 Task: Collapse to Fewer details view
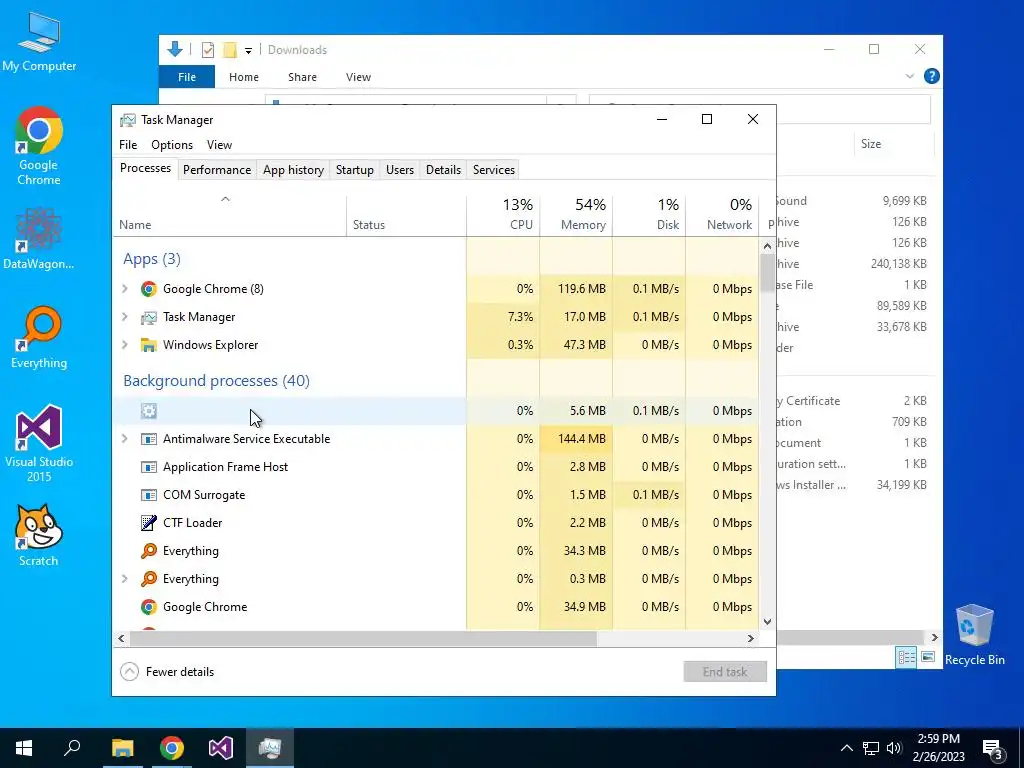pos(168,671)
